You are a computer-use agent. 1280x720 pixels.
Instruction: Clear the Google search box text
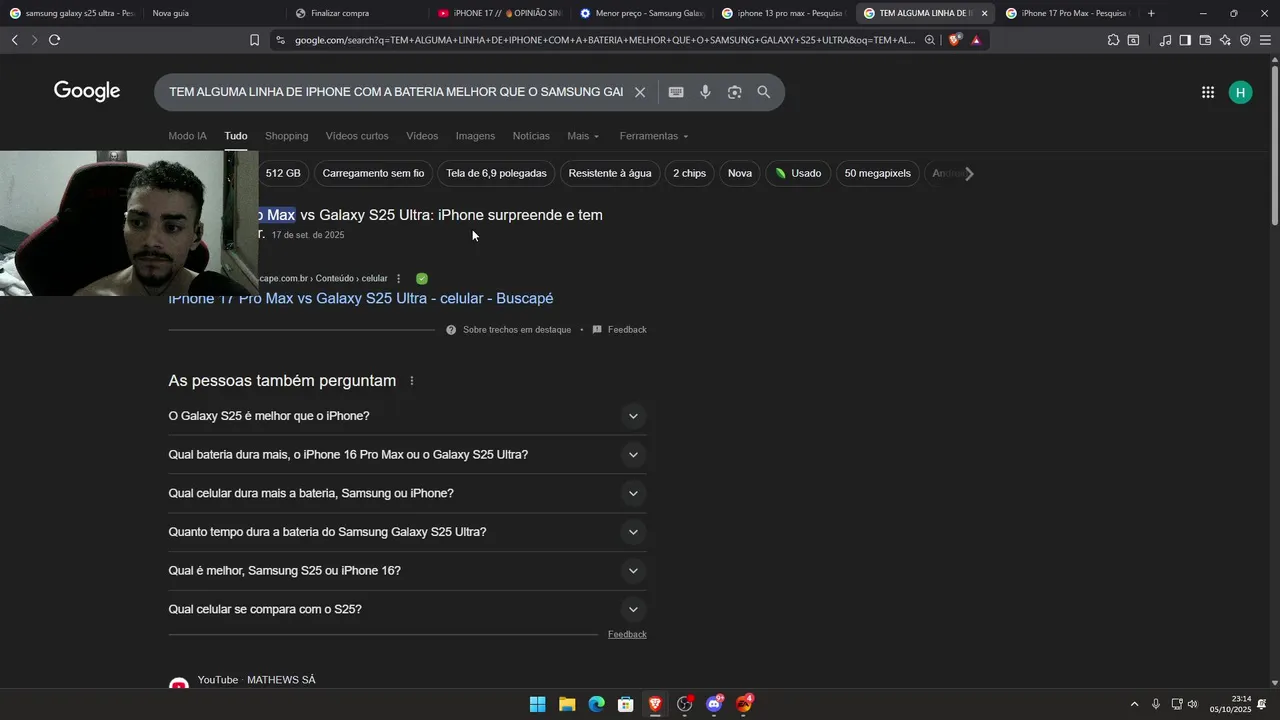(640, 92)
